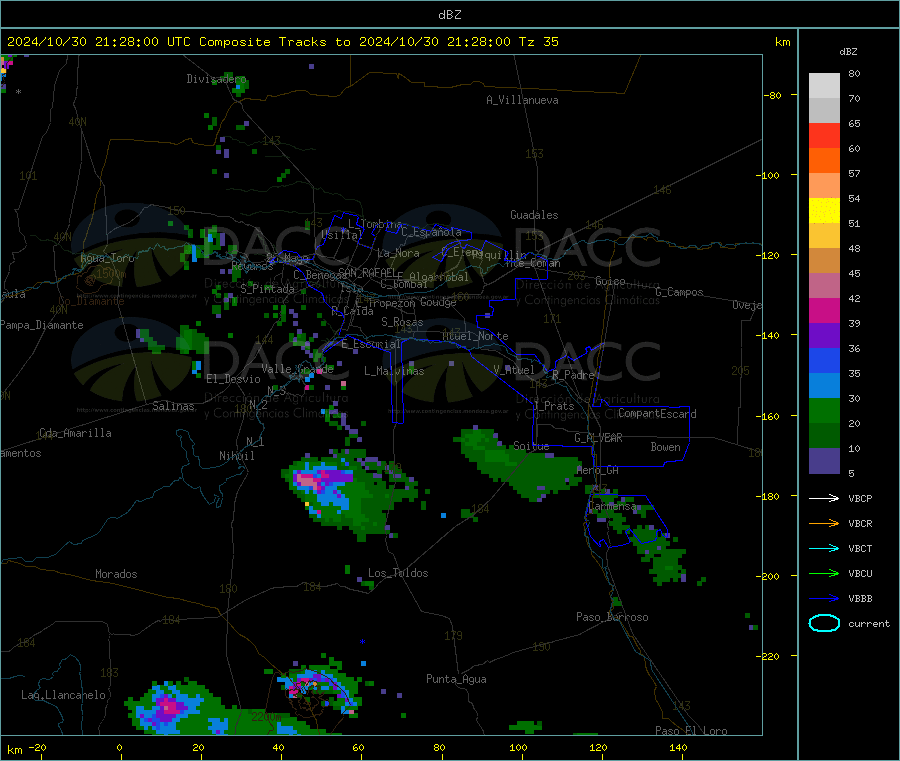900x761 pixels.
Task: Click the Pampa_Diamante place label
Action: pos(42,325)
